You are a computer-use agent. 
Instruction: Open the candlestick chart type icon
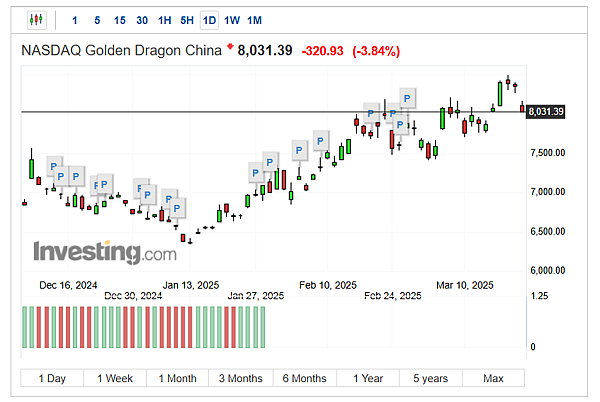click(37, 20)
